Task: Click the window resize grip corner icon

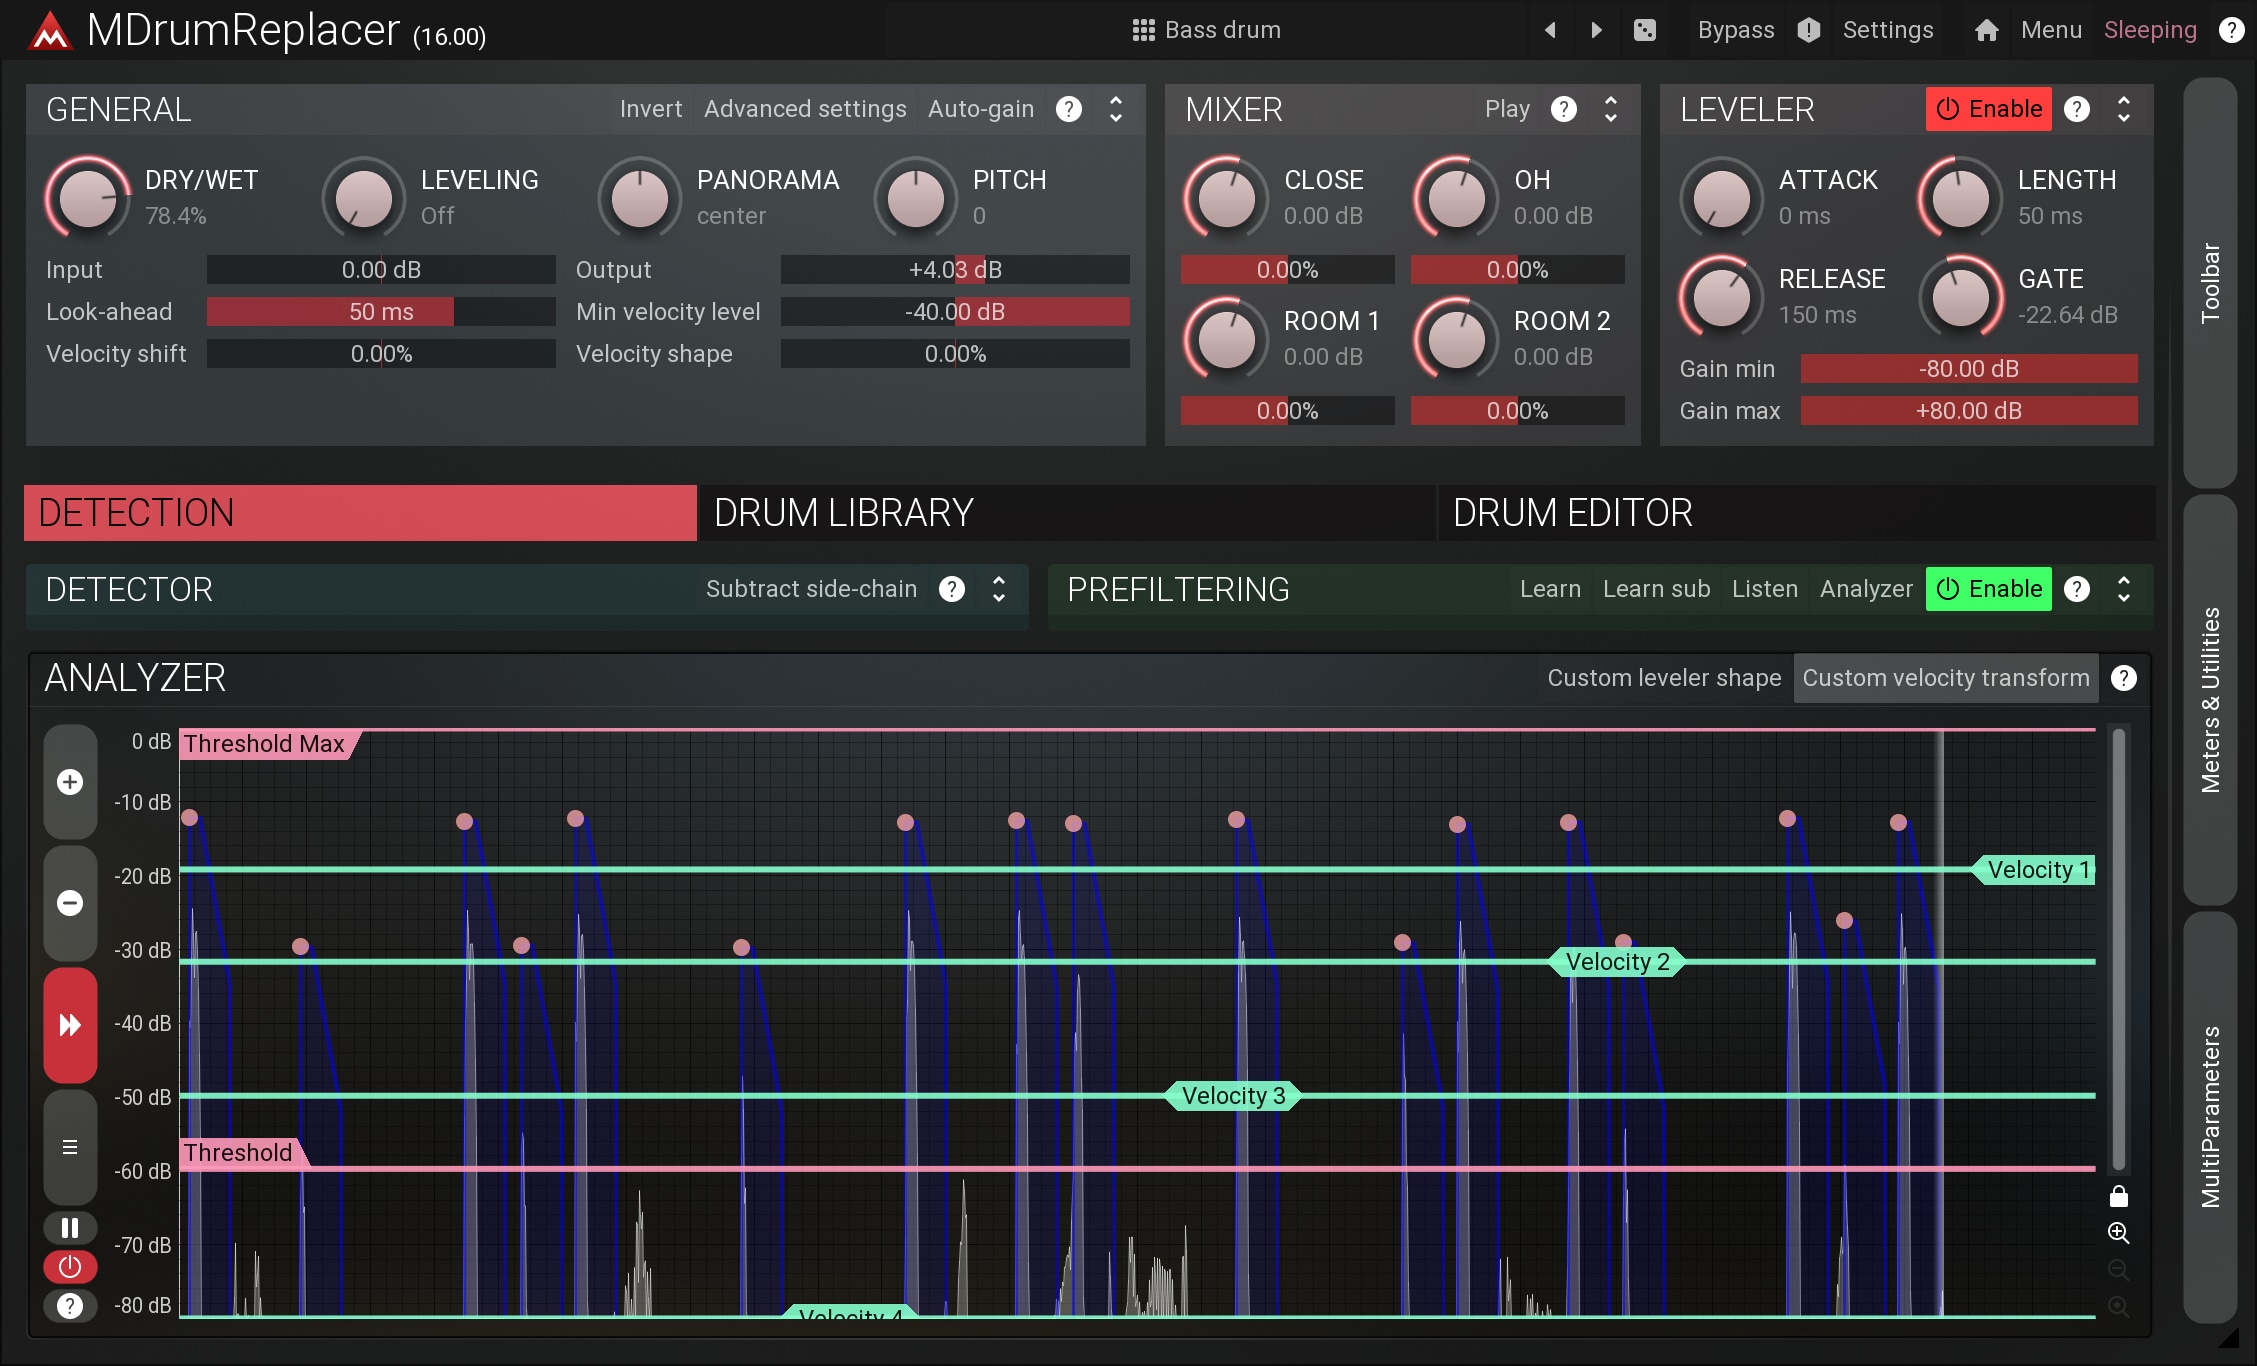Action: 2228,1337
